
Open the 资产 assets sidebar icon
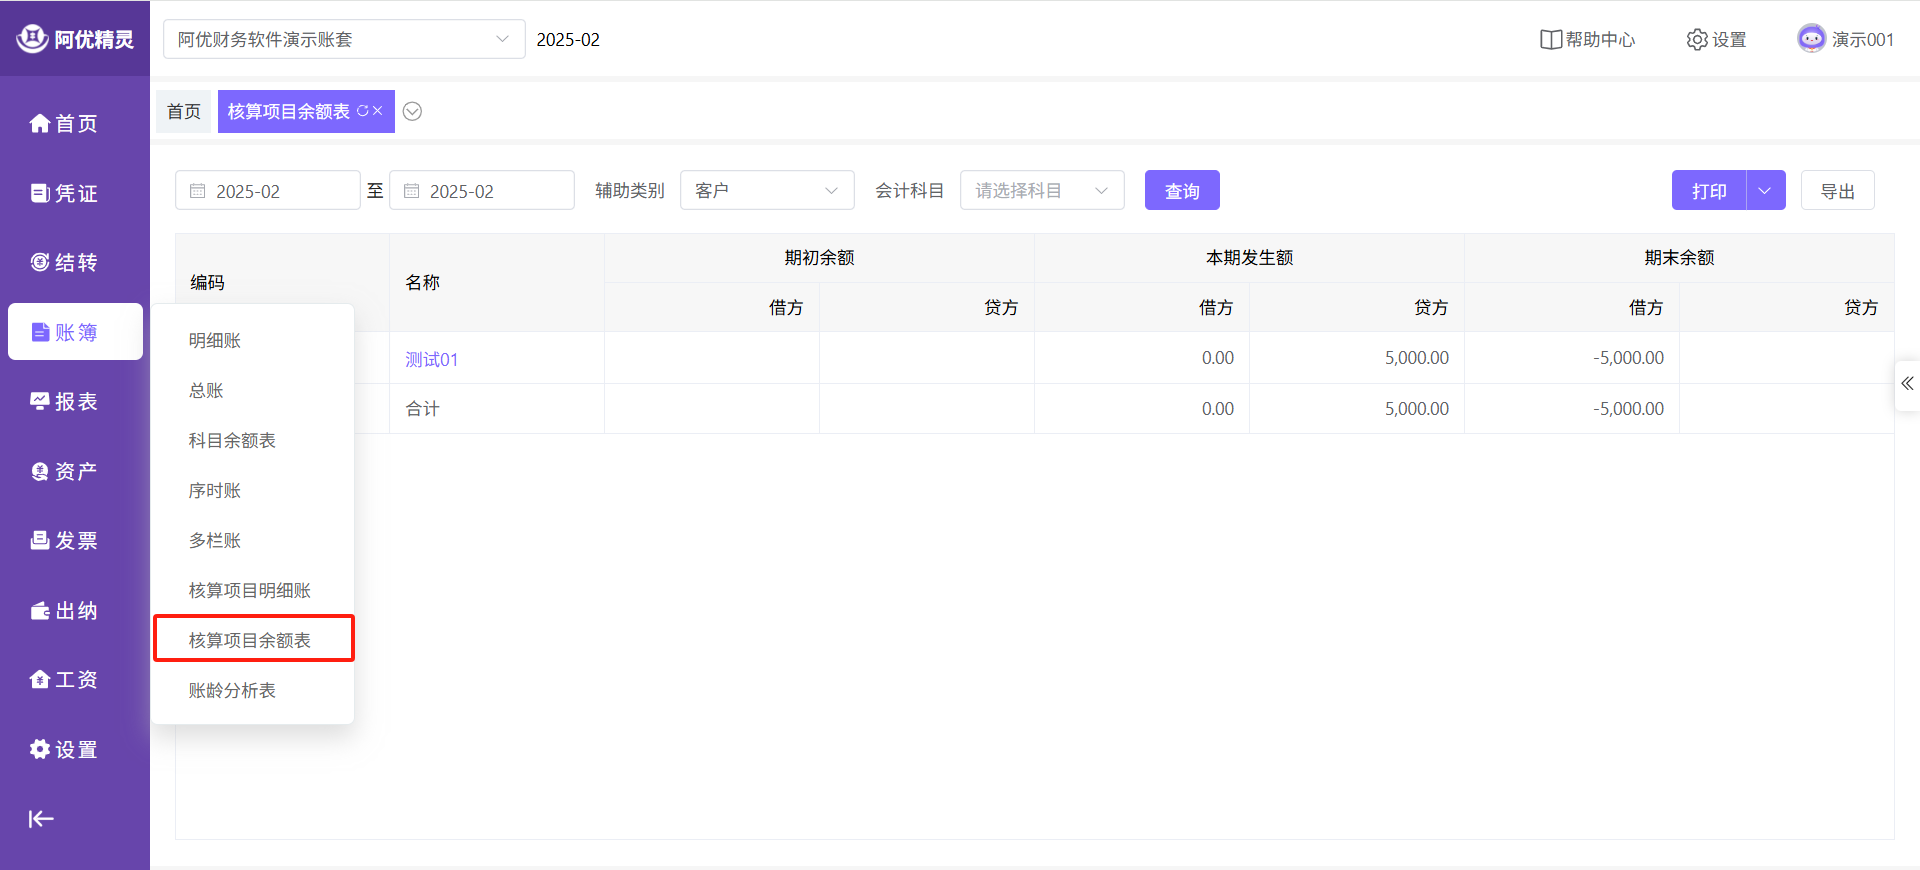pos(64,471)
